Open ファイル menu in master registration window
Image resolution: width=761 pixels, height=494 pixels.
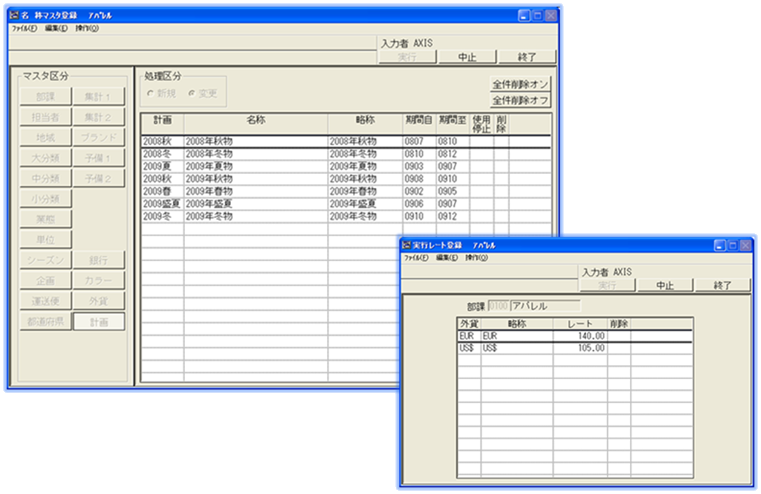click(x=23, y=28)
